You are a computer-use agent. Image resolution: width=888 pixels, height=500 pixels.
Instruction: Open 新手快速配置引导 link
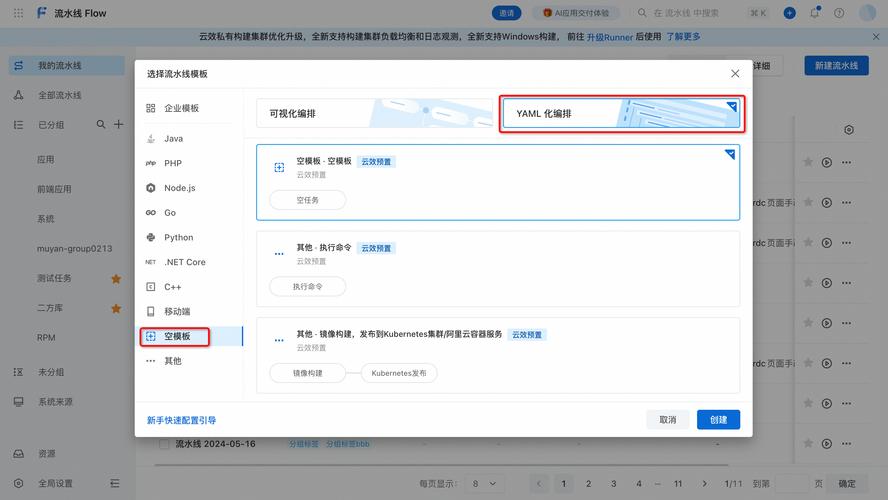coord(181,420)
